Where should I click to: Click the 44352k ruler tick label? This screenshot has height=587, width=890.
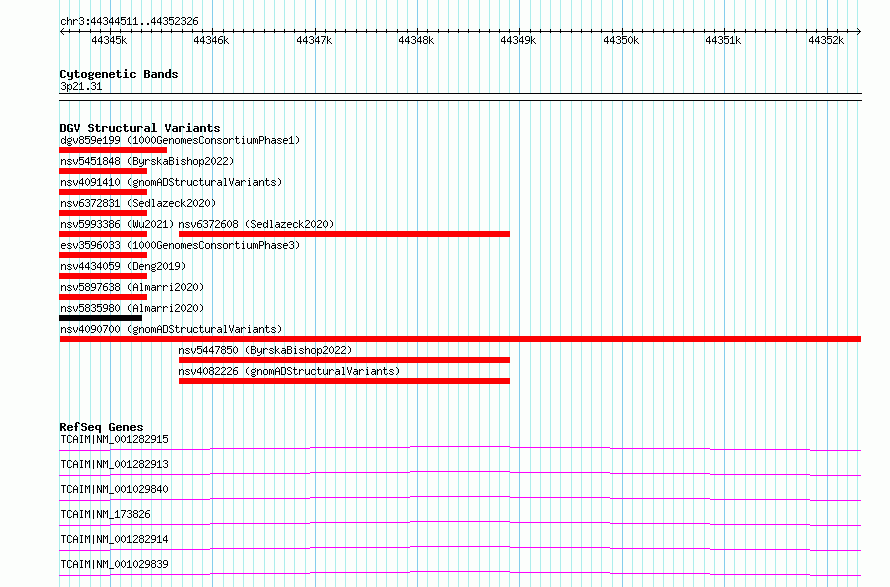[826, 41]
